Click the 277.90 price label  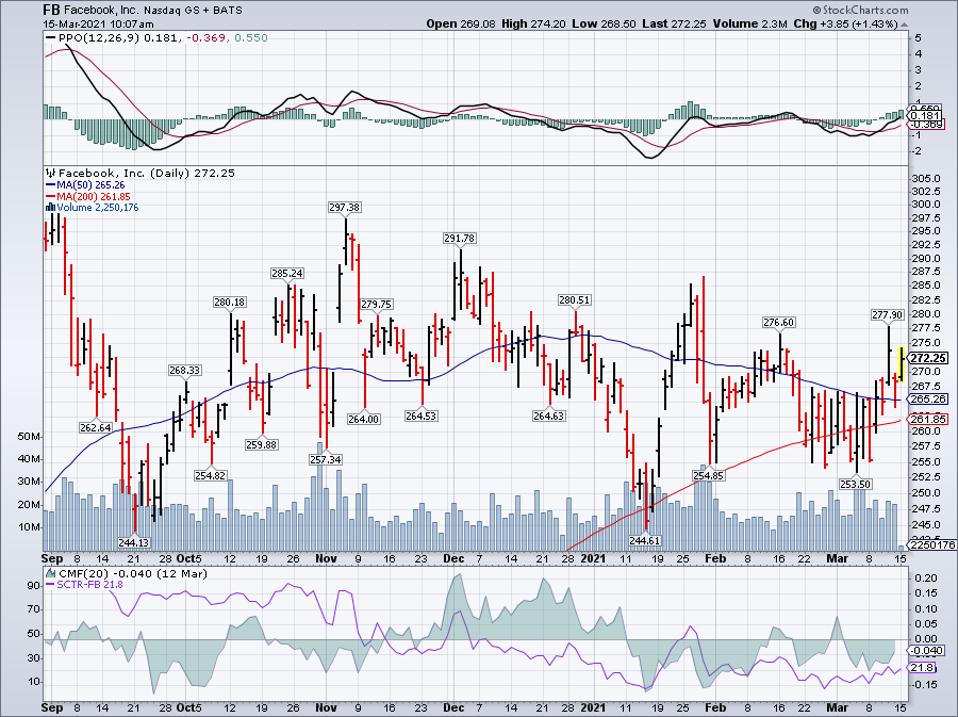[x=887, y=315]
